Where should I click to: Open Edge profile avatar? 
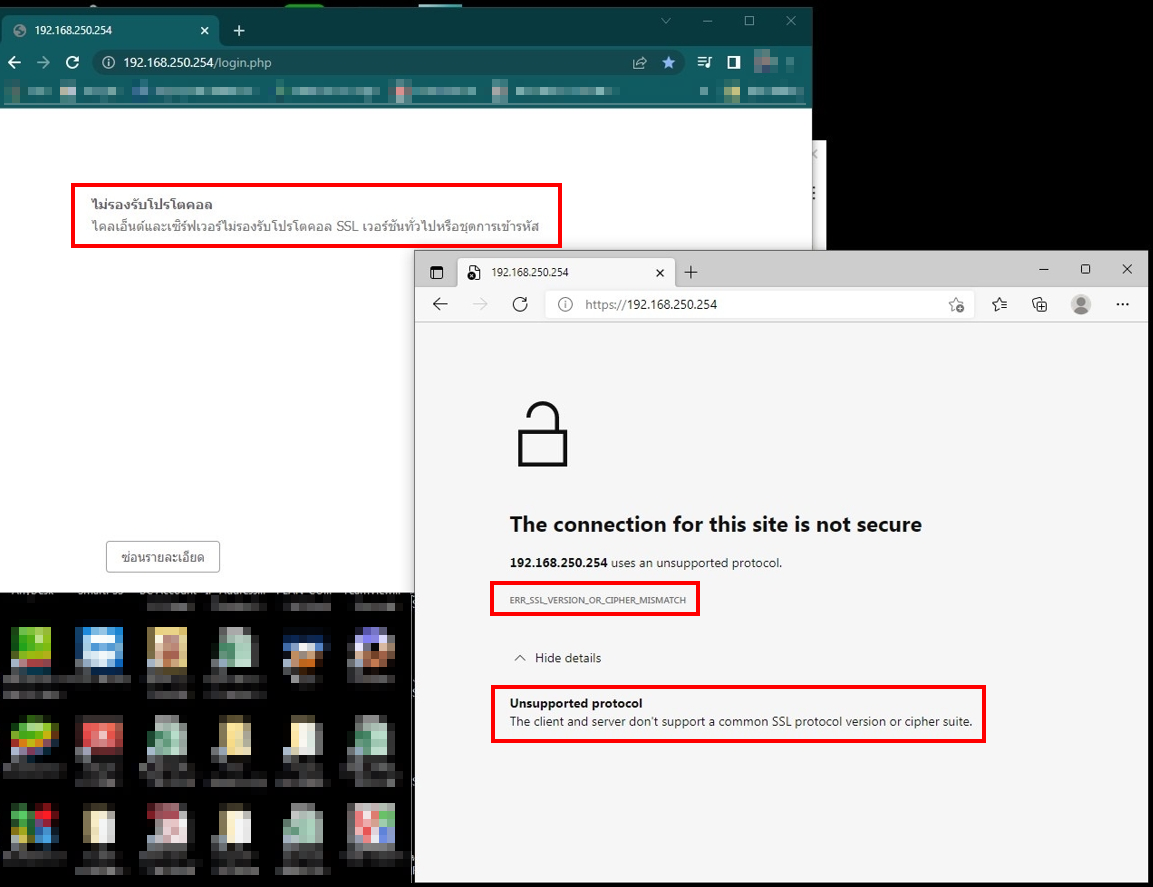click(x=1081, y=304)
